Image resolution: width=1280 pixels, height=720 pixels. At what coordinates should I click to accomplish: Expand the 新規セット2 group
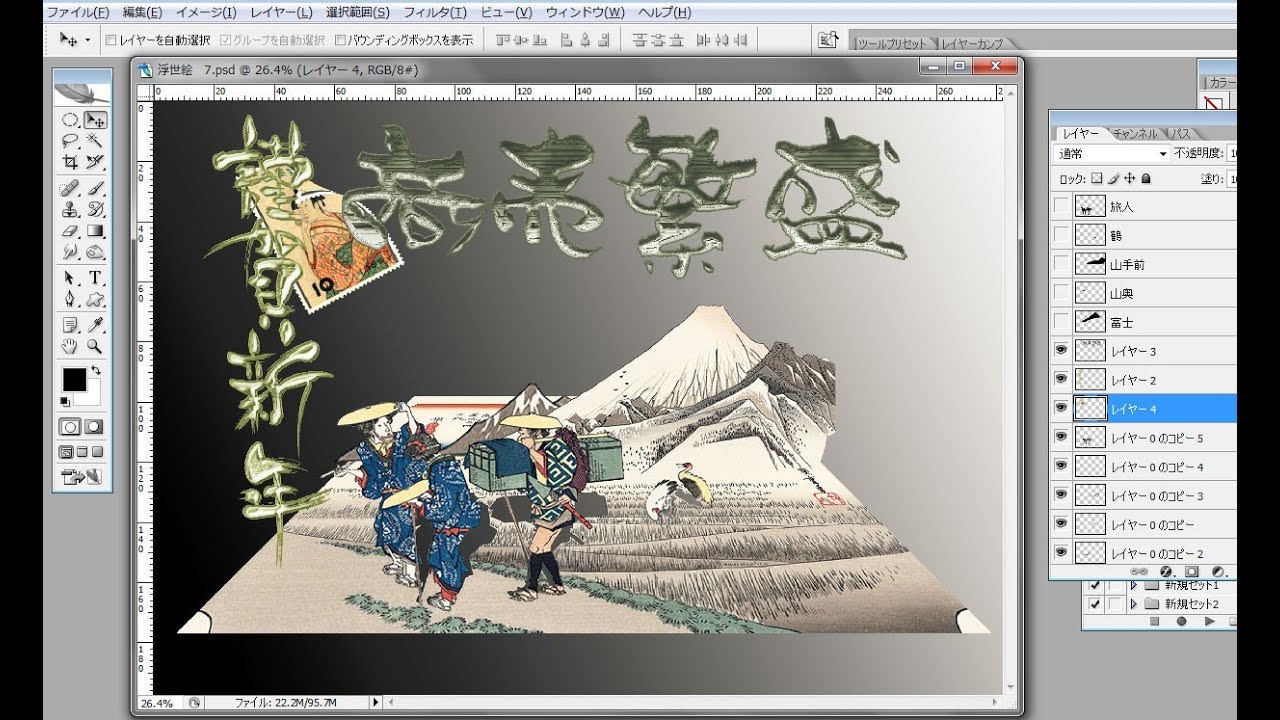point(1133,605)
